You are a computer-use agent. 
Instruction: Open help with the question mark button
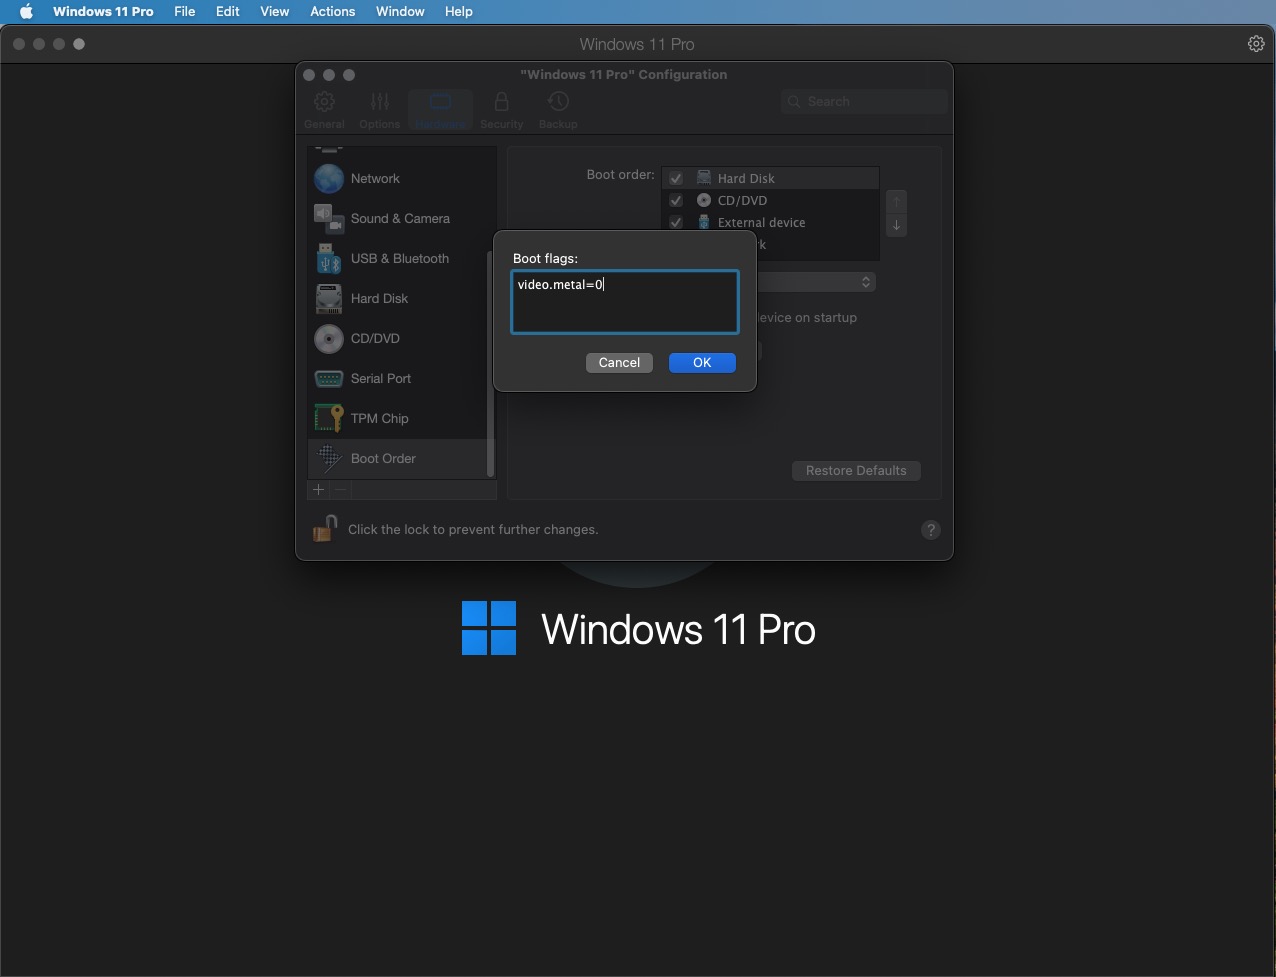(x=931, y=530)
